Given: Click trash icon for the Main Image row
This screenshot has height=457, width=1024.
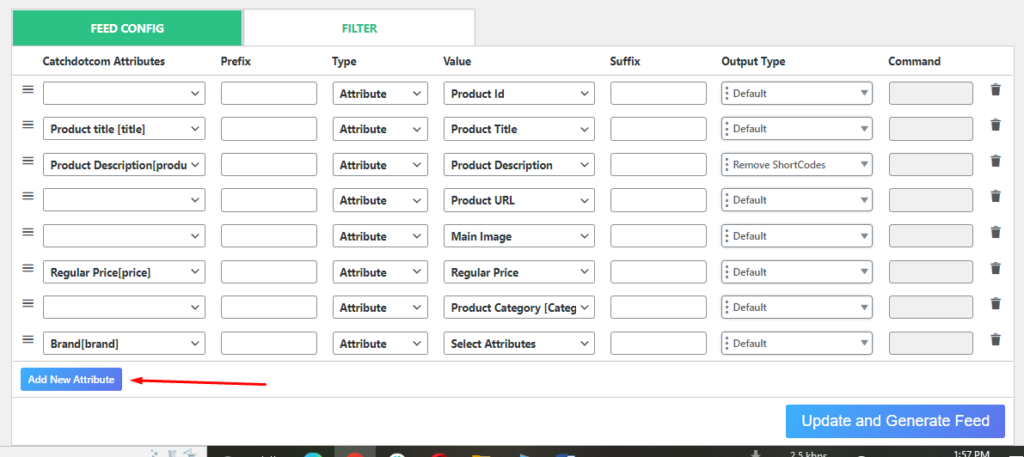Looking at the screenshot, I should (995, 232).
